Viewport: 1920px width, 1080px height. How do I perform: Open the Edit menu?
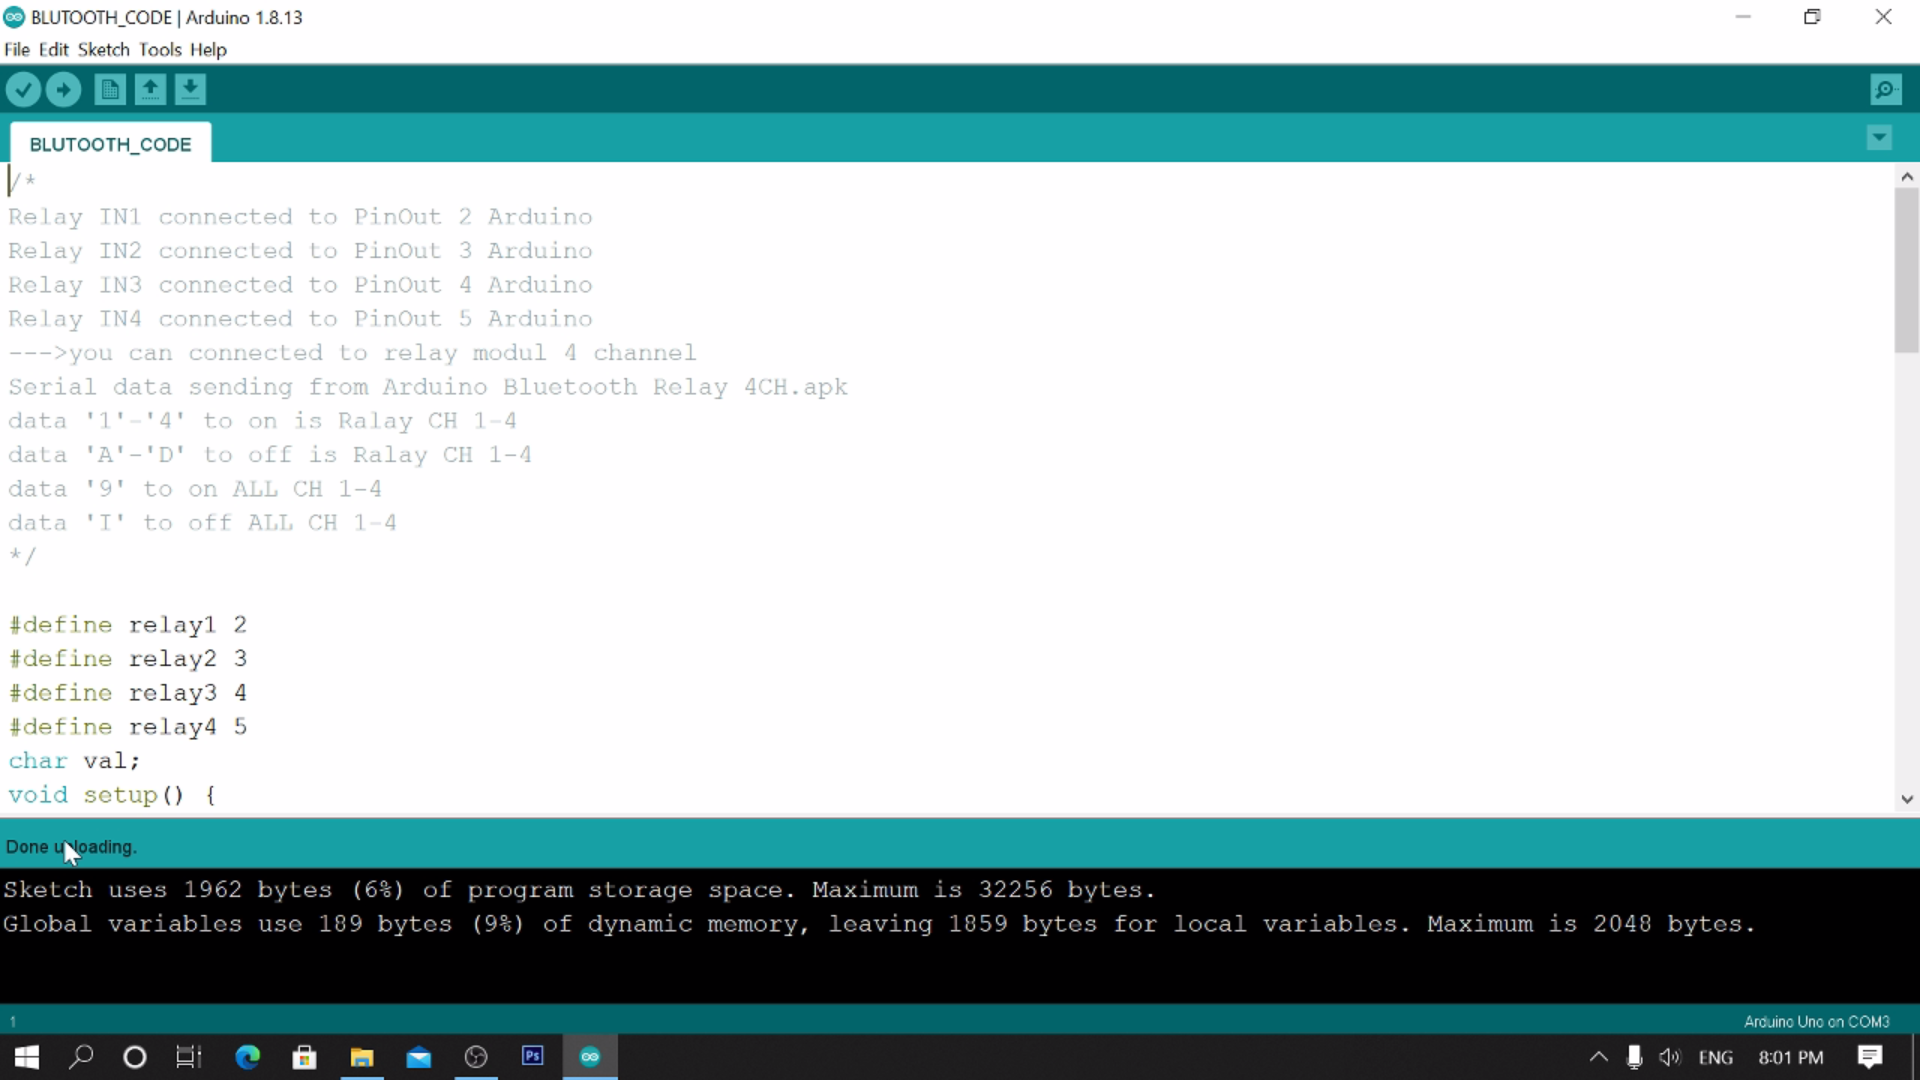[x=53, y=49]
